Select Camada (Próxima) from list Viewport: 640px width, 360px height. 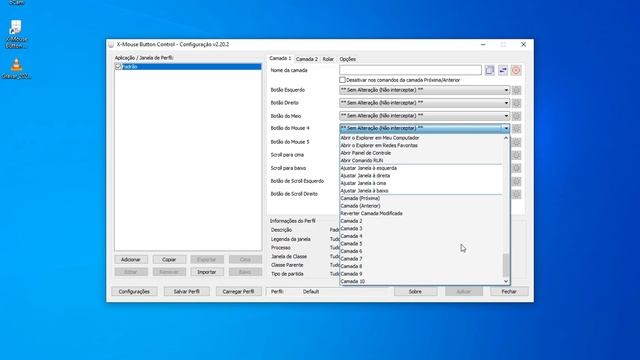coord(421,198)
